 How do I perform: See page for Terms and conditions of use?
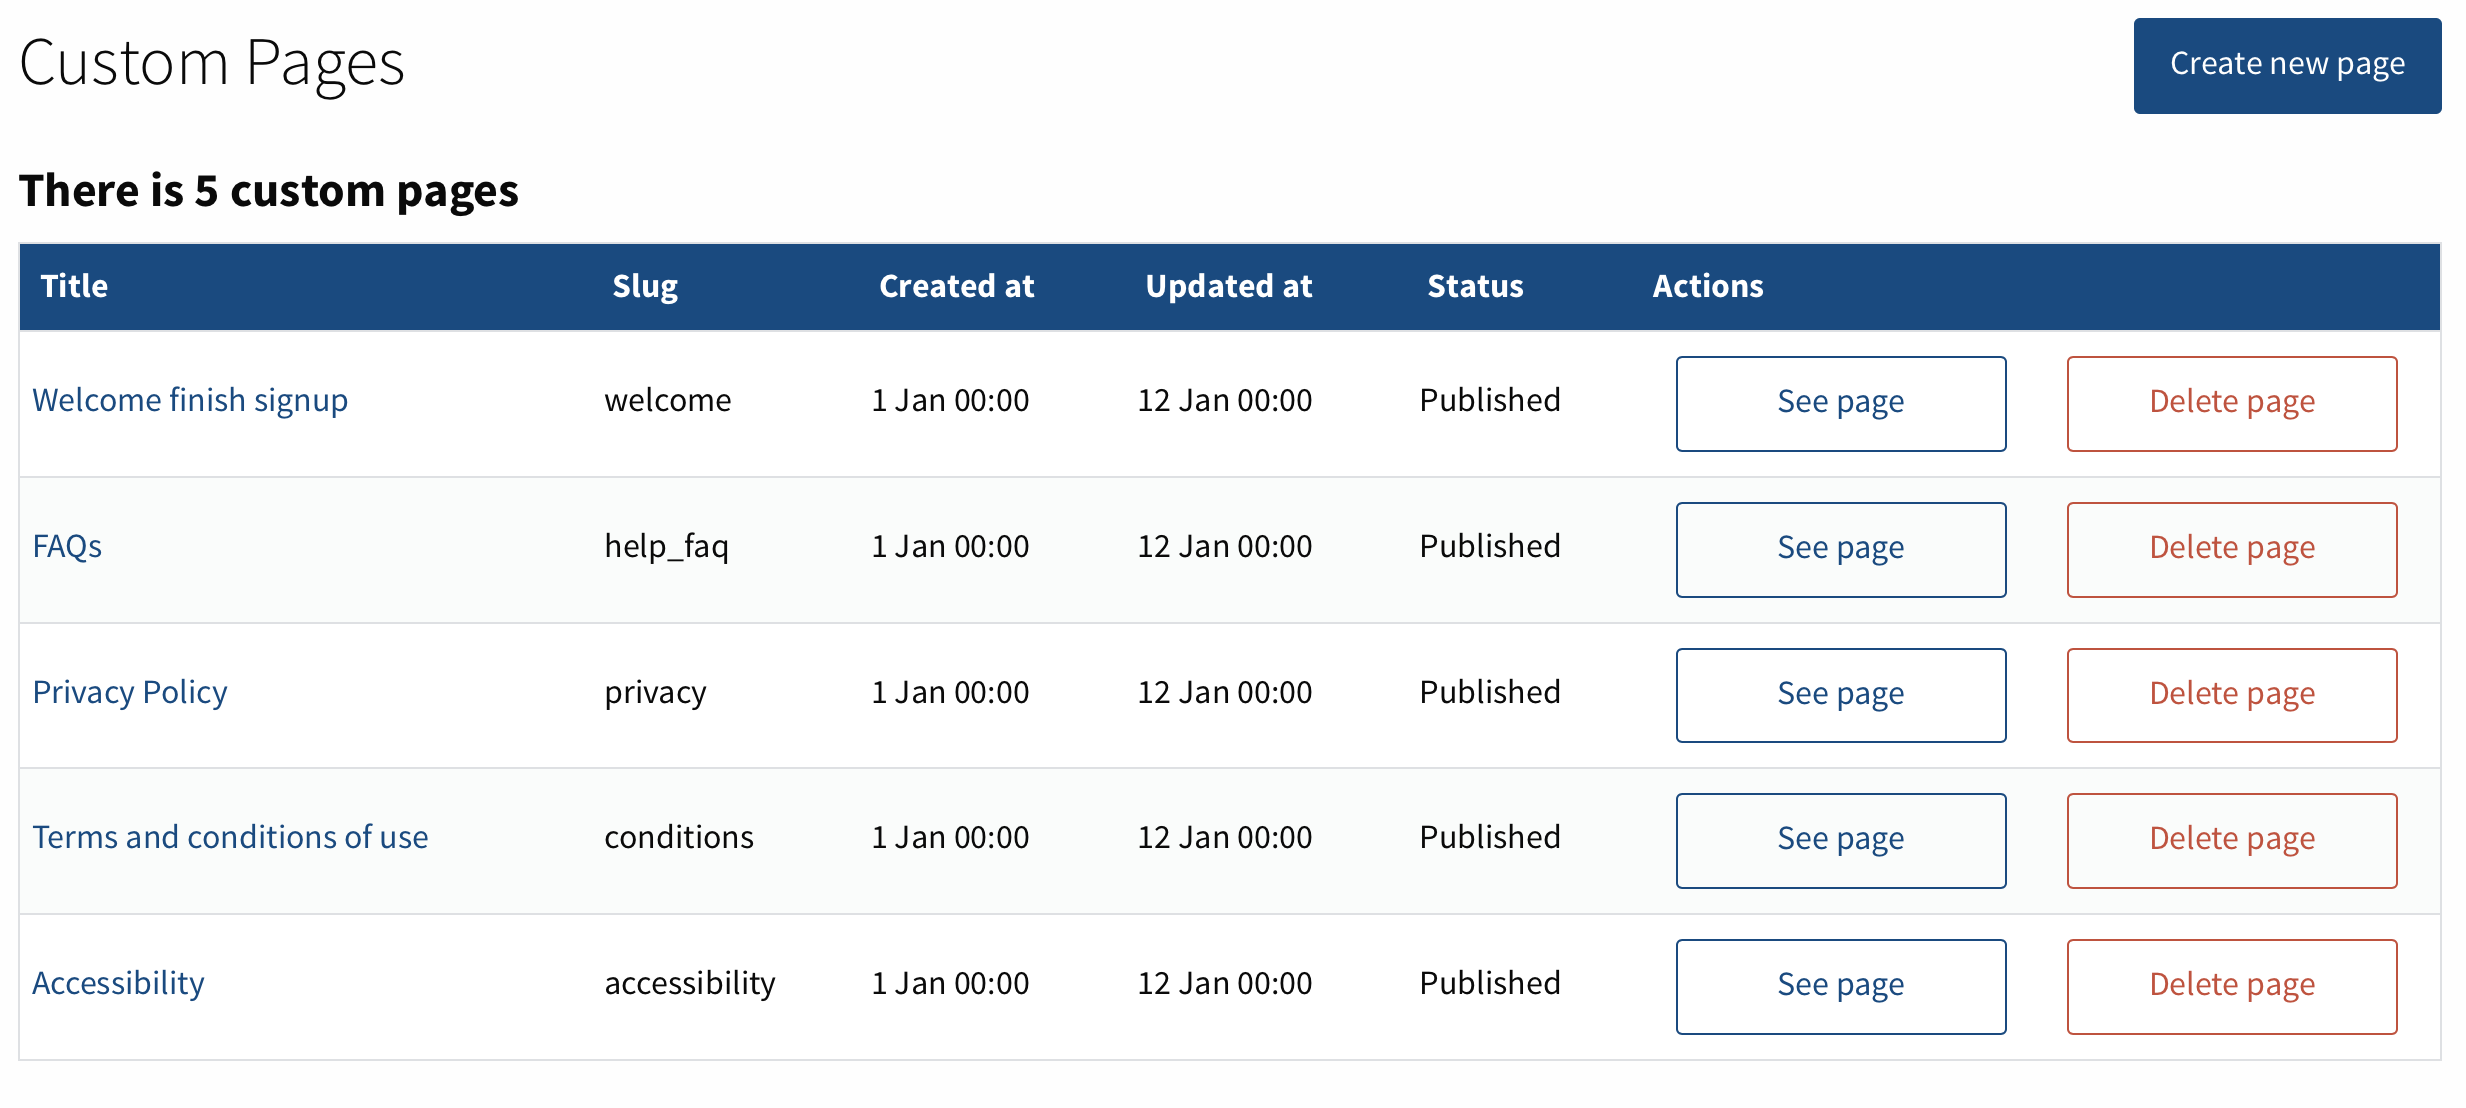pos(1840,839)
